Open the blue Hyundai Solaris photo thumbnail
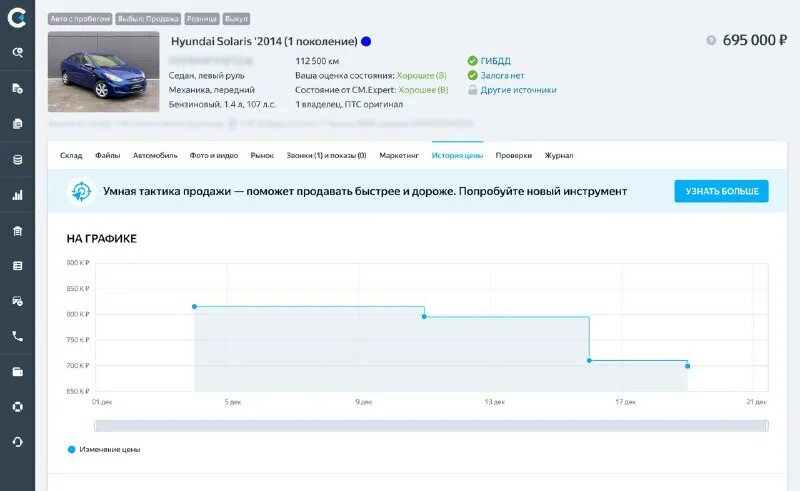This screenshot has height=491, width=800. click(x=104, y=71)
